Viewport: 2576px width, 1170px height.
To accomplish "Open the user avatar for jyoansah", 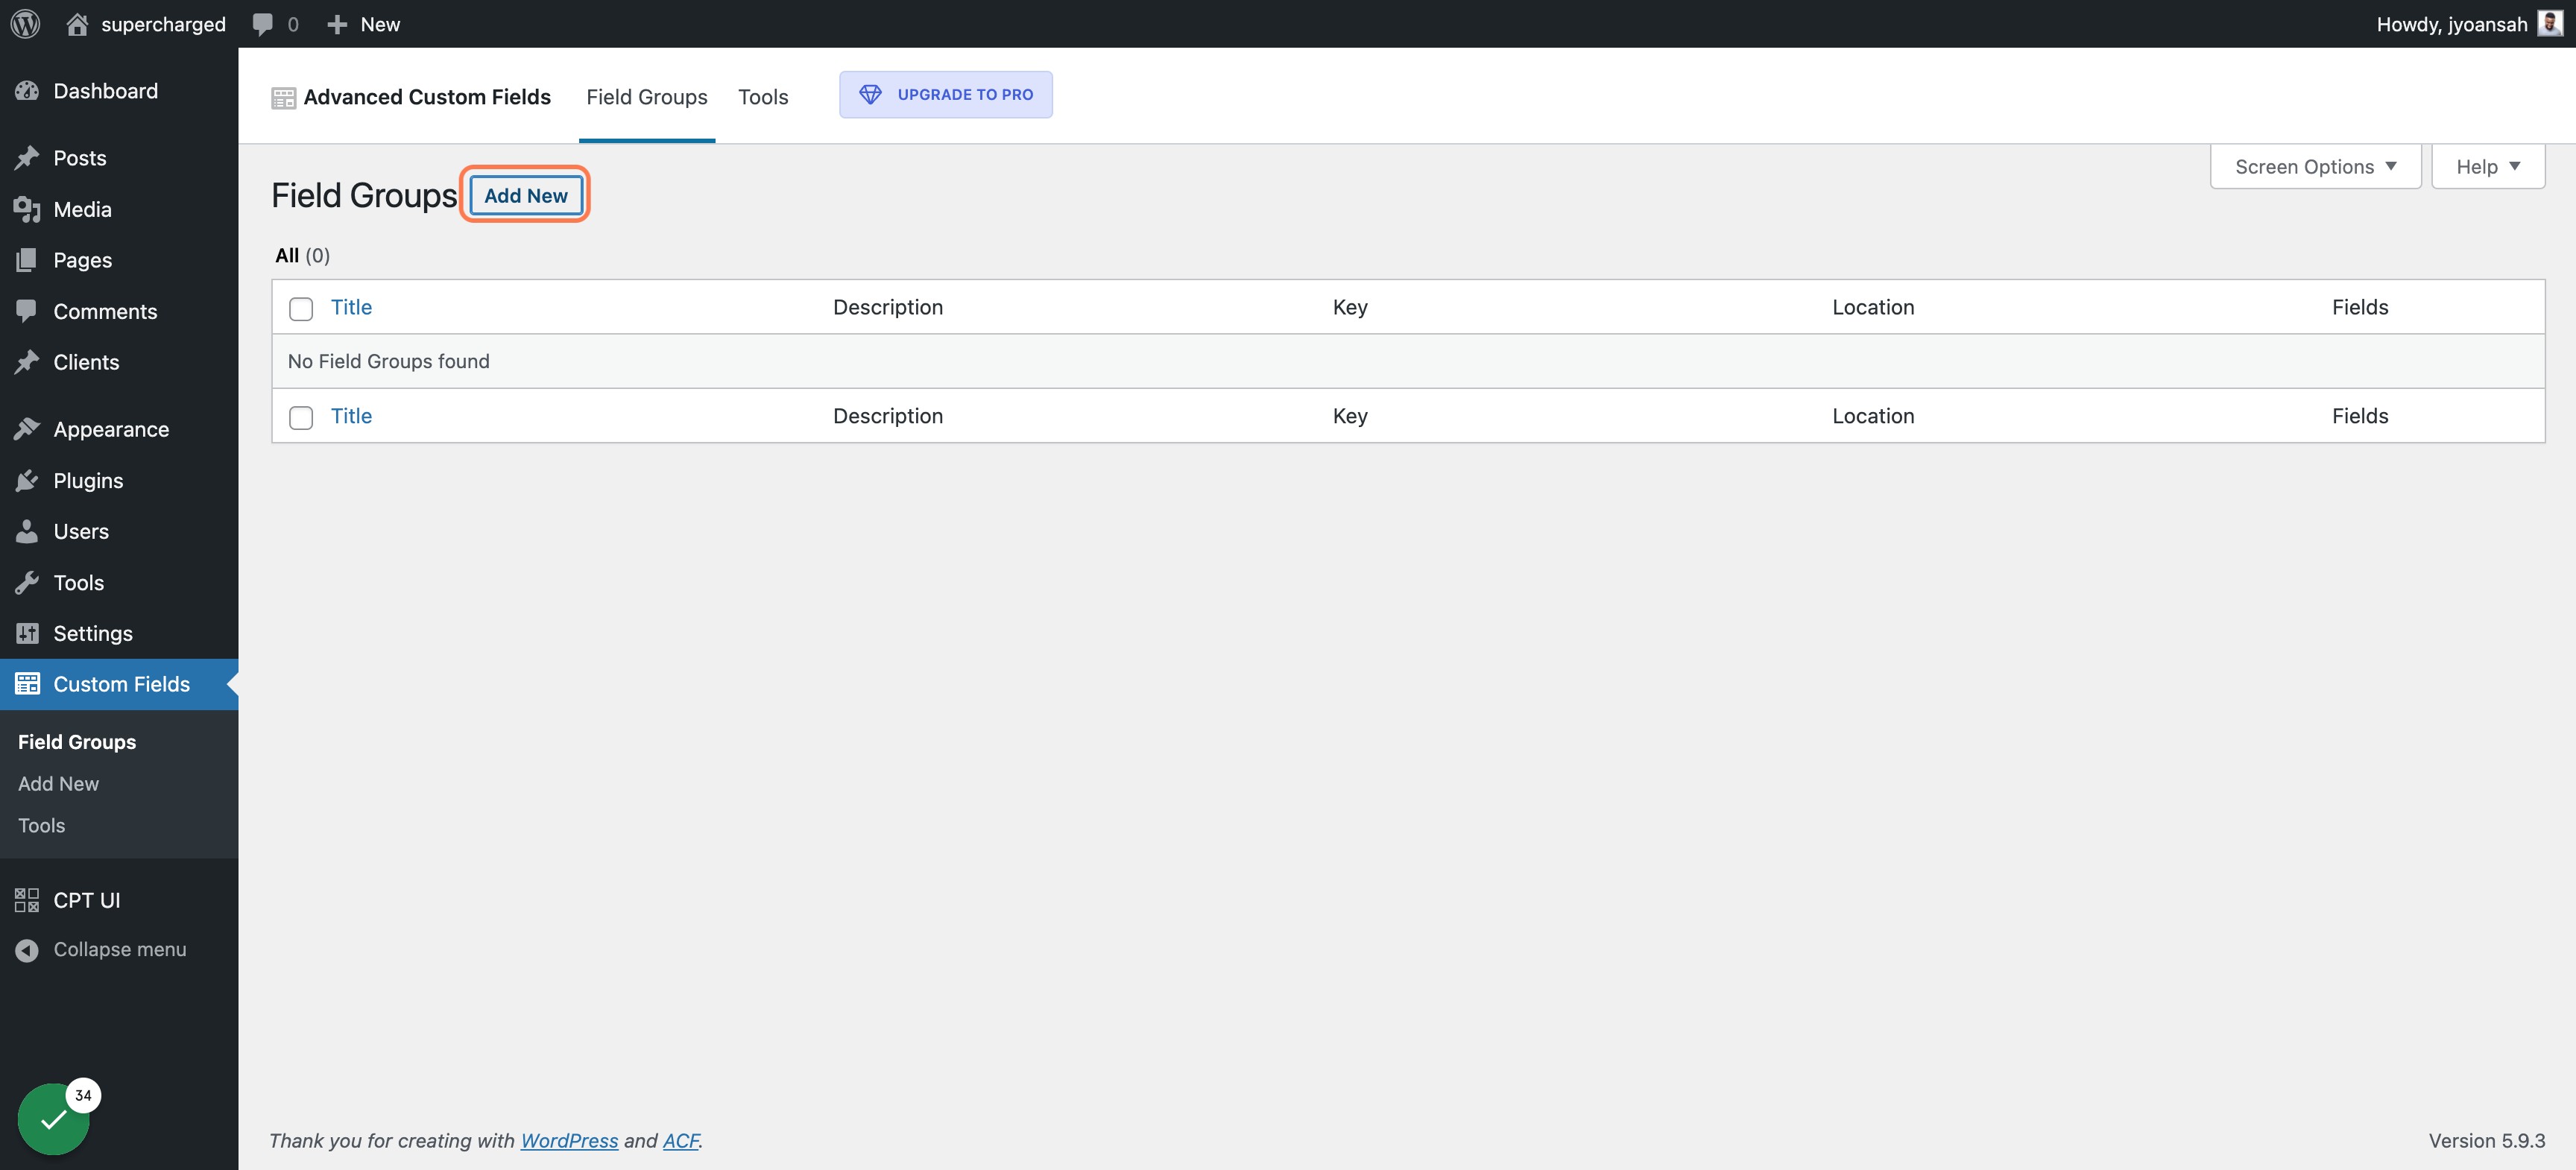I will [2550, 24].
